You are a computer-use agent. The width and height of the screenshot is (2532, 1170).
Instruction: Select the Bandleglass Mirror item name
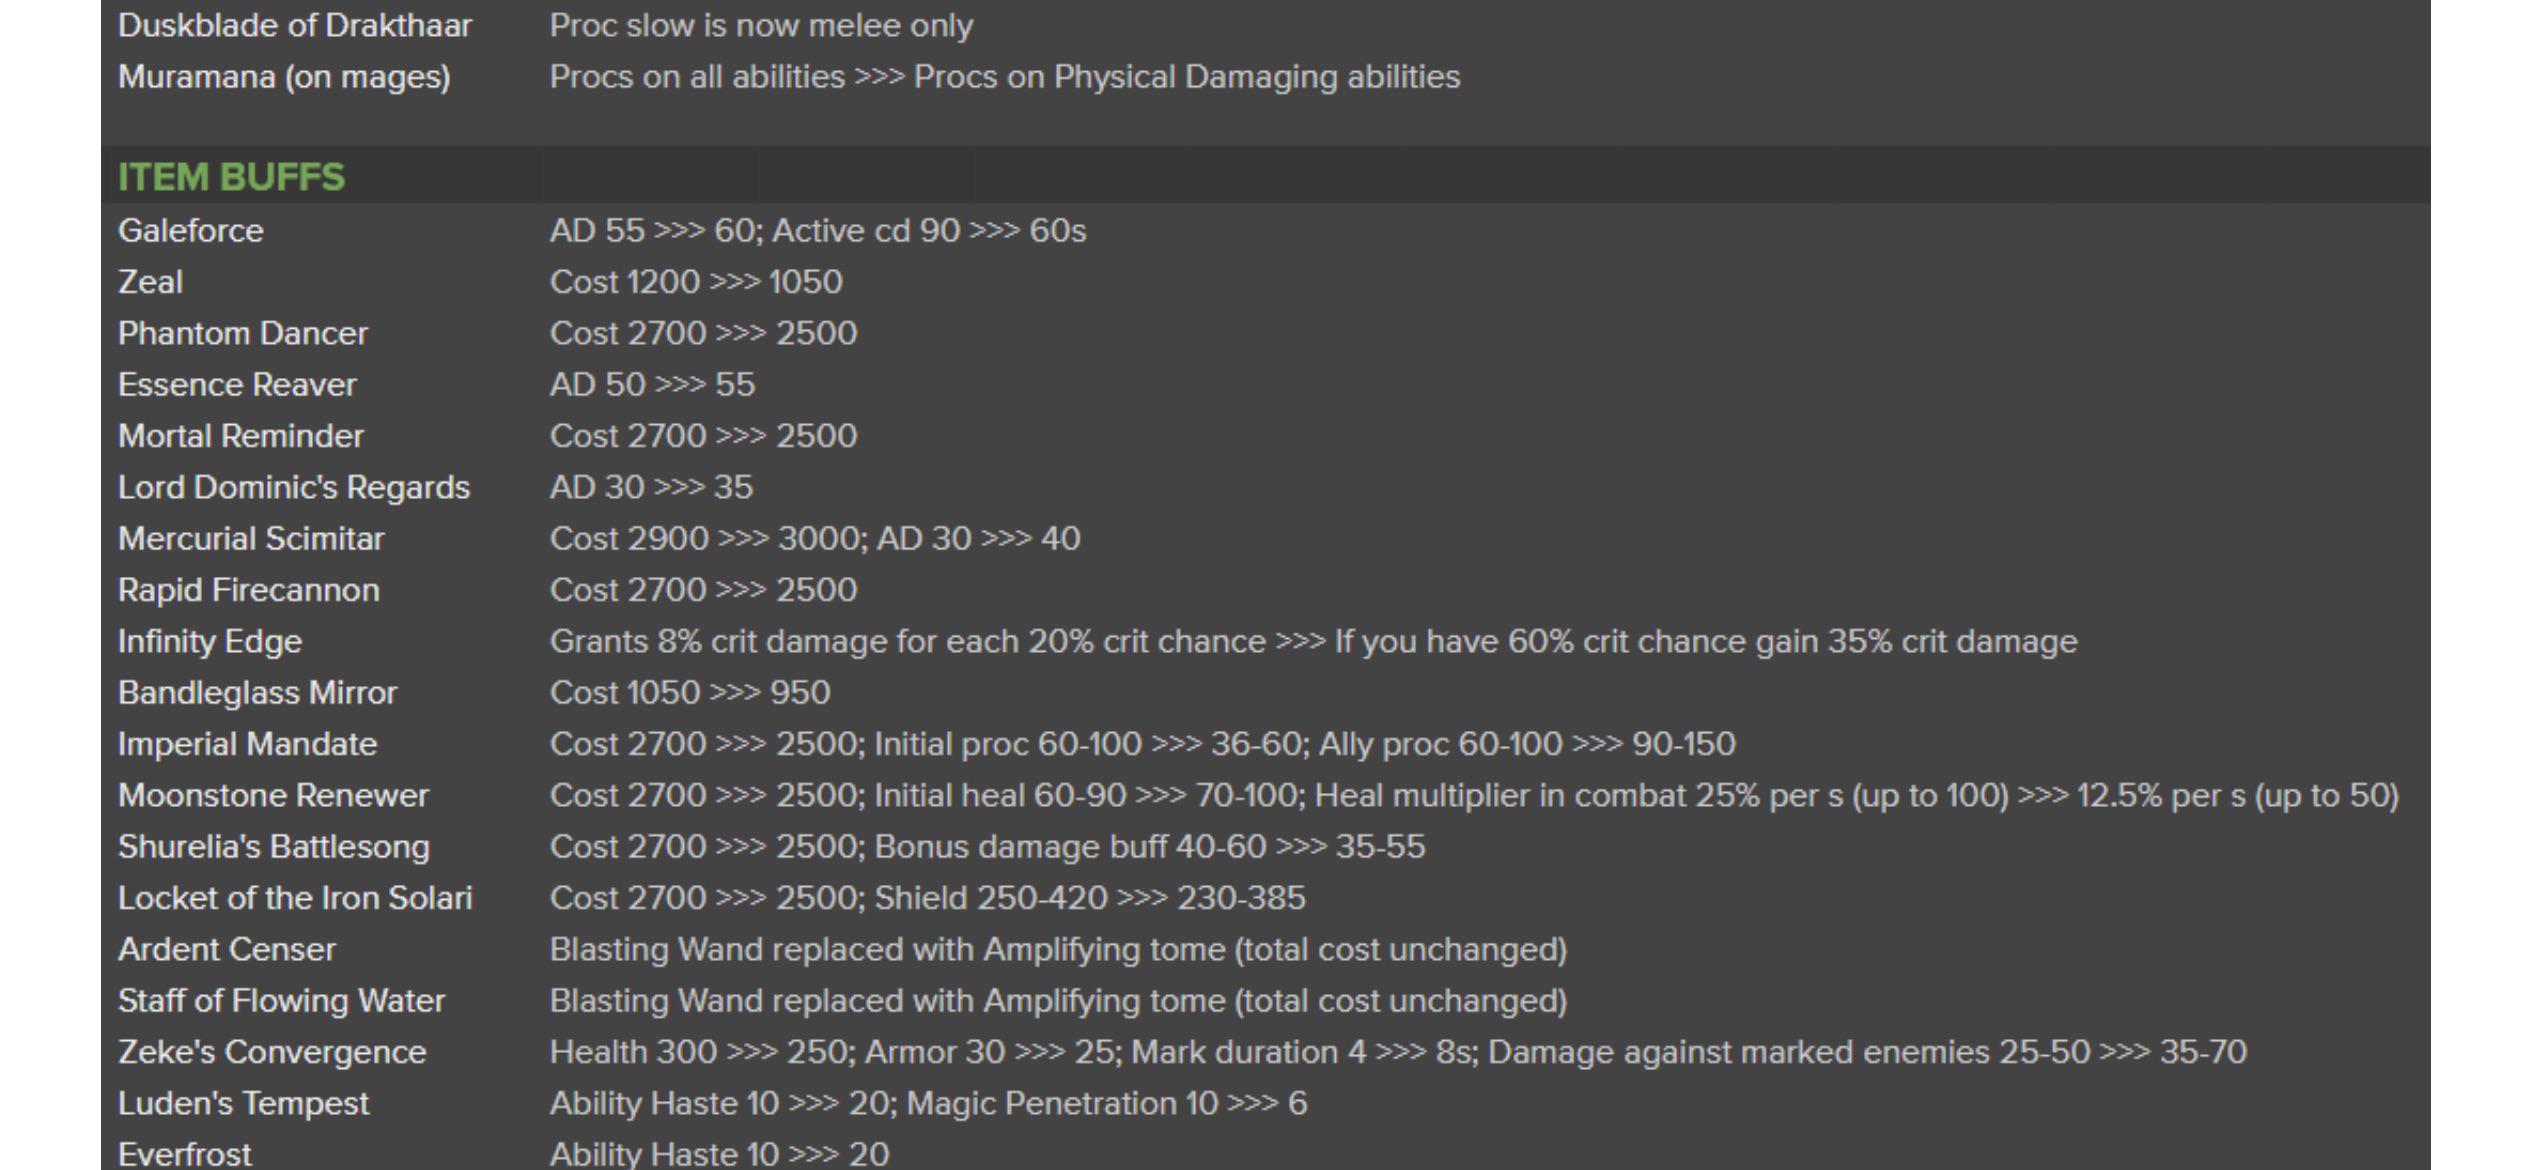point(257,693)
